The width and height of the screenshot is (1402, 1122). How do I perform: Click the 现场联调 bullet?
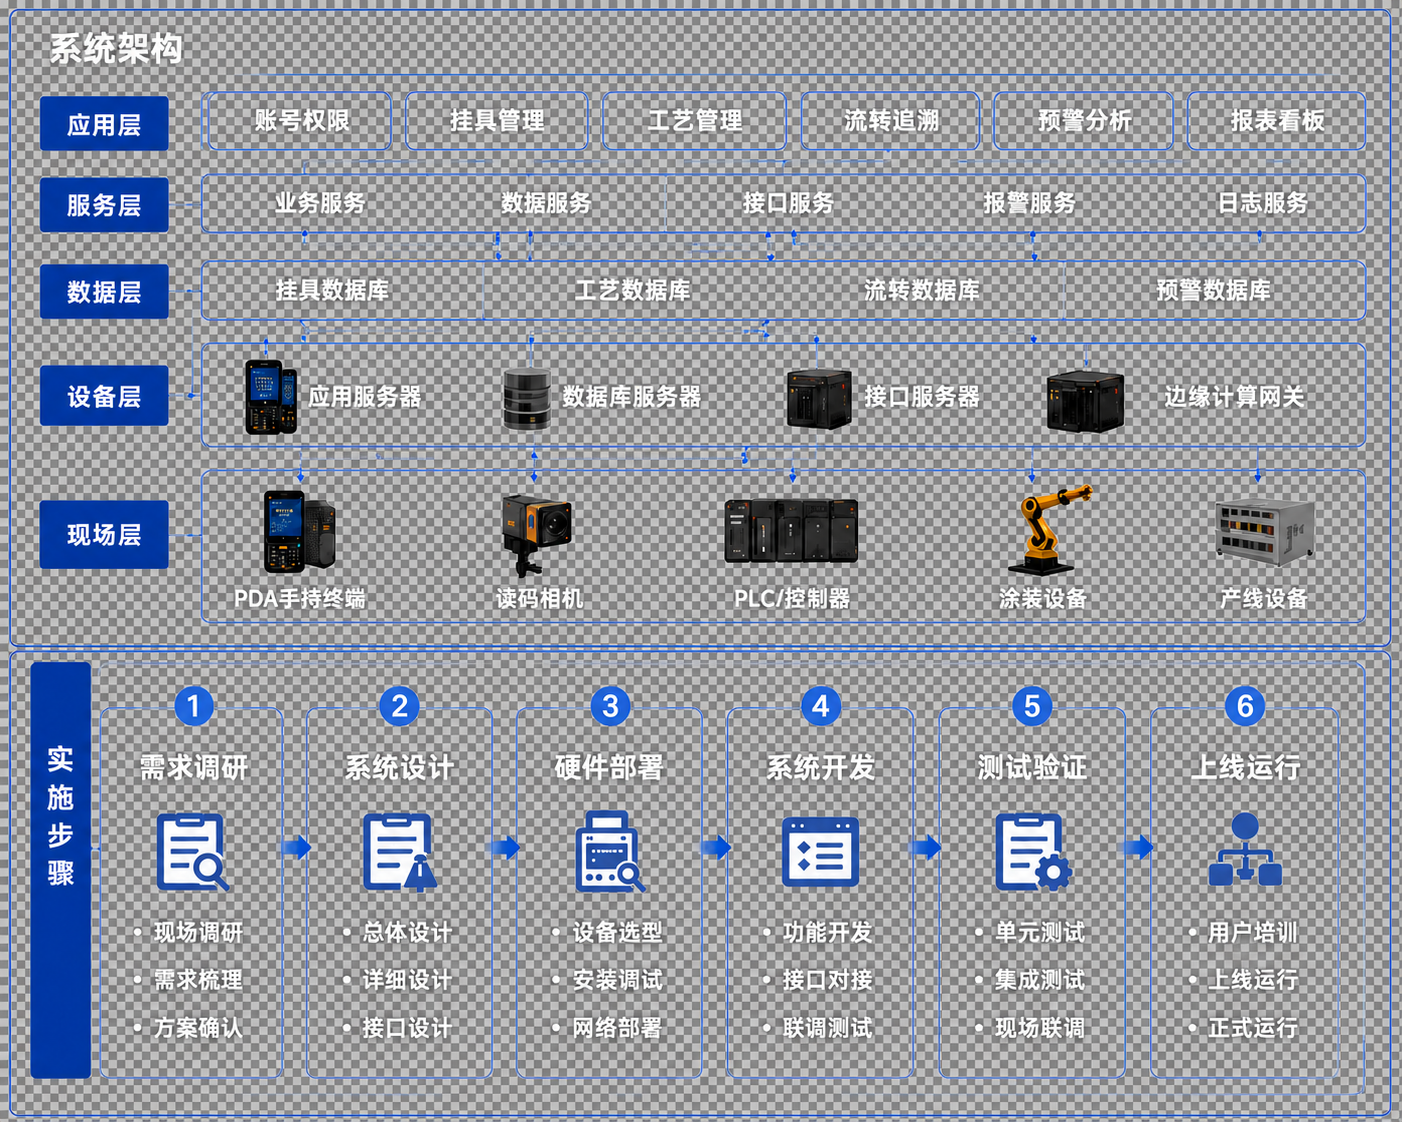(x=1040, y=1028)
